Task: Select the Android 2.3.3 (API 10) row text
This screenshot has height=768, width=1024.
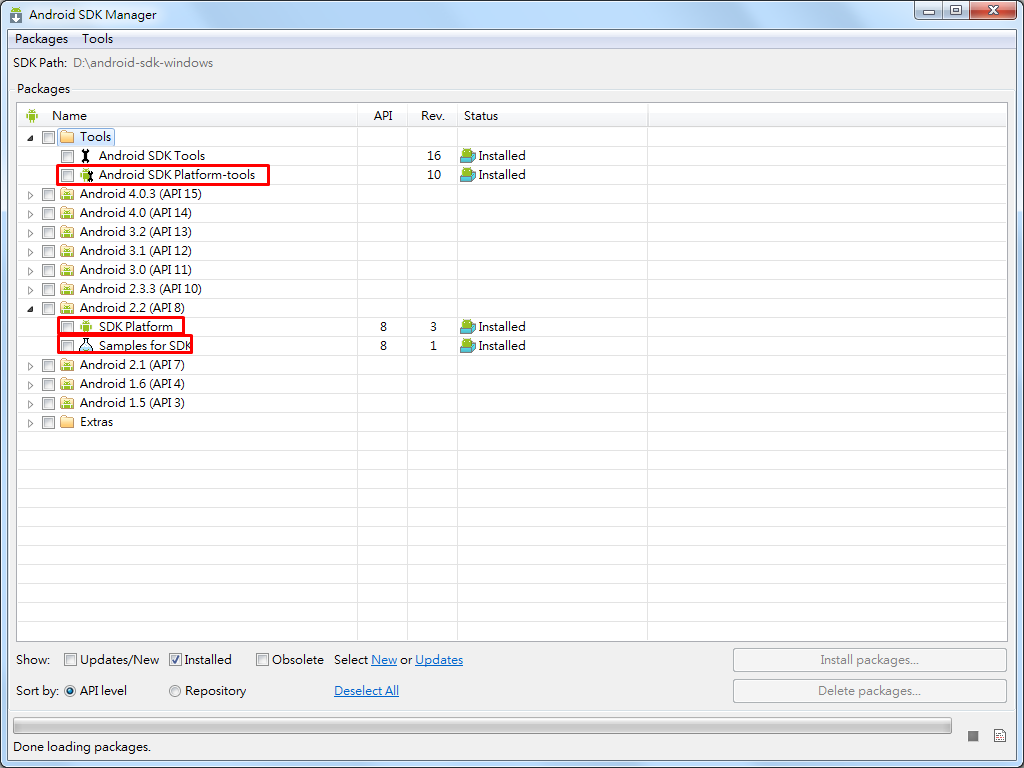Action: click(x=140, y=289)
